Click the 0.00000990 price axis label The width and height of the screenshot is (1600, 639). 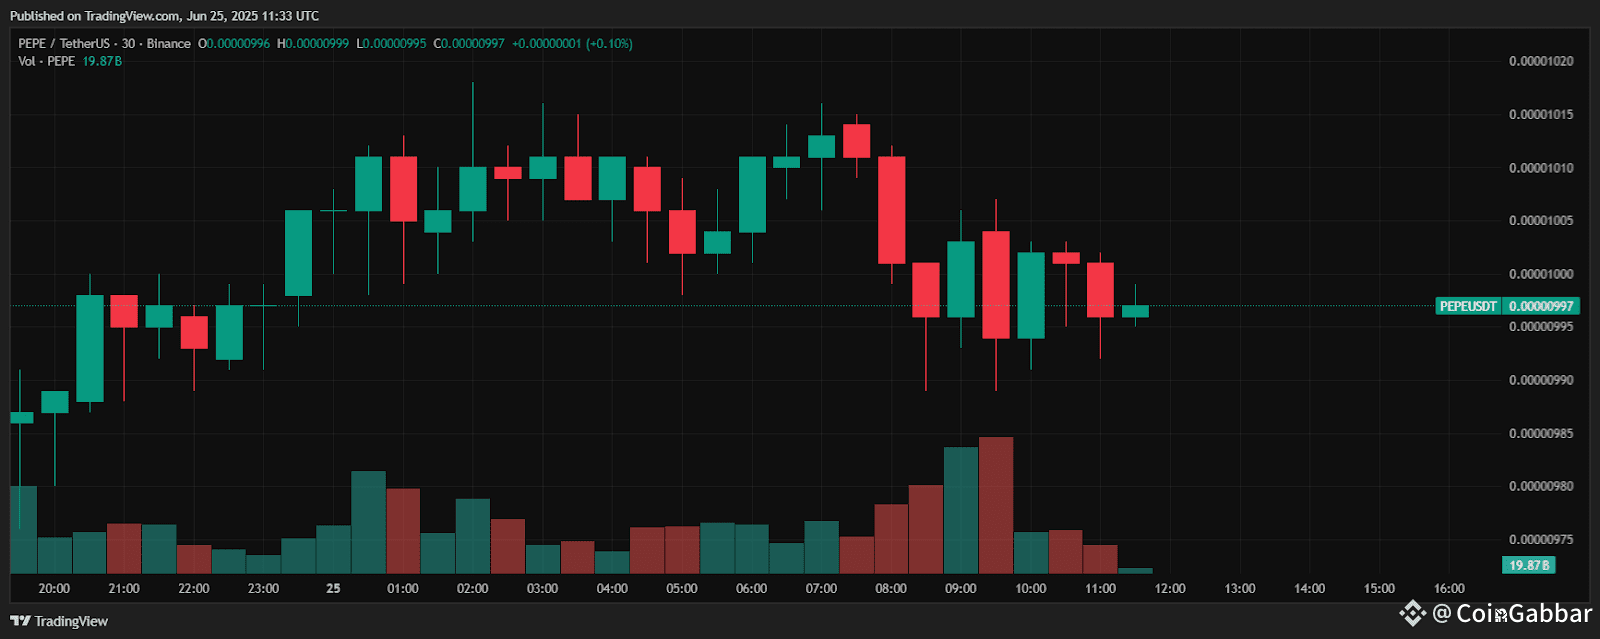tap(1541, 380)
